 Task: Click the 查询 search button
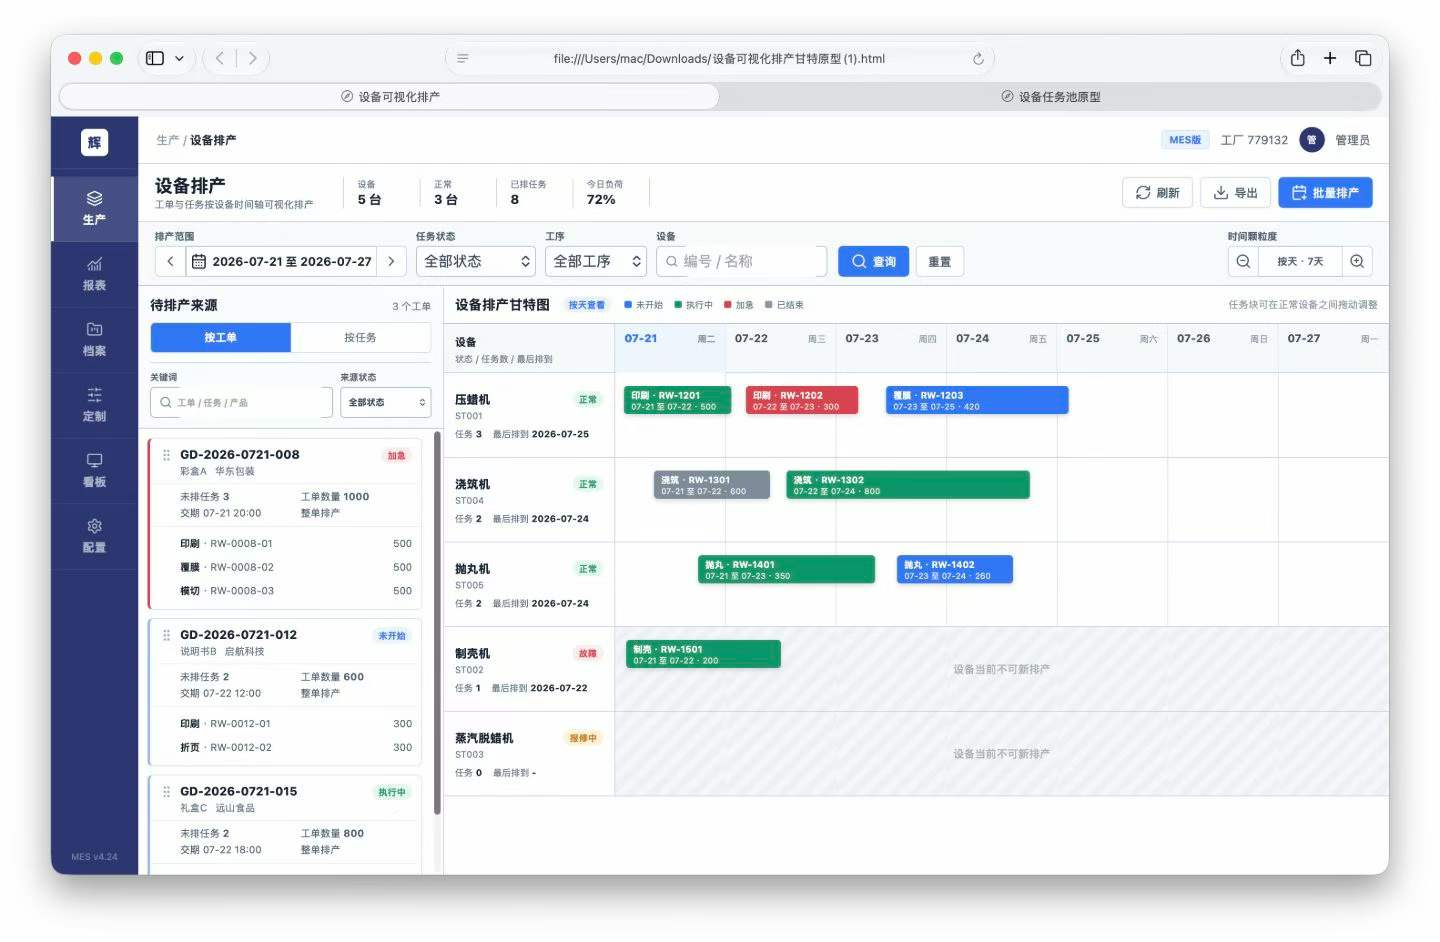(x=874, y=261)
